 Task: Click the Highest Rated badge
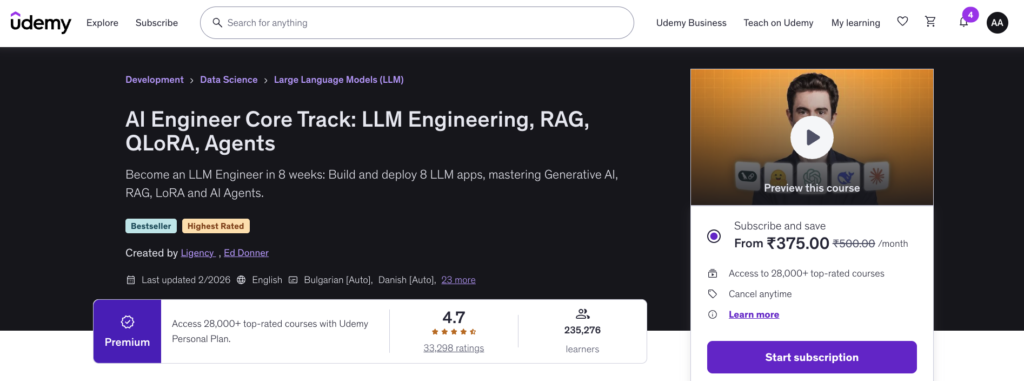(x=216, y=226)
